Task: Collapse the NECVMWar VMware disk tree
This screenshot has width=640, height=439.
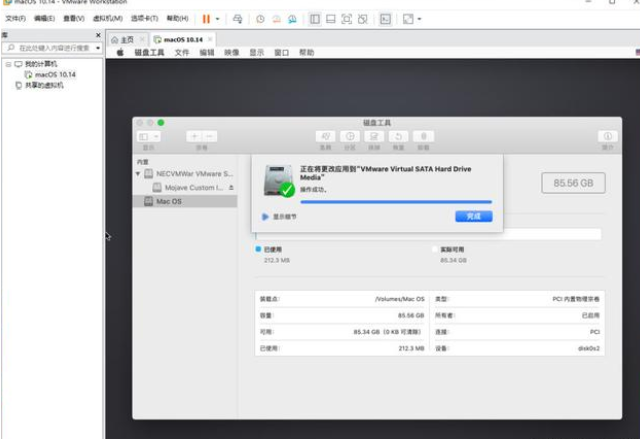Action: click(x=140, y=174)
